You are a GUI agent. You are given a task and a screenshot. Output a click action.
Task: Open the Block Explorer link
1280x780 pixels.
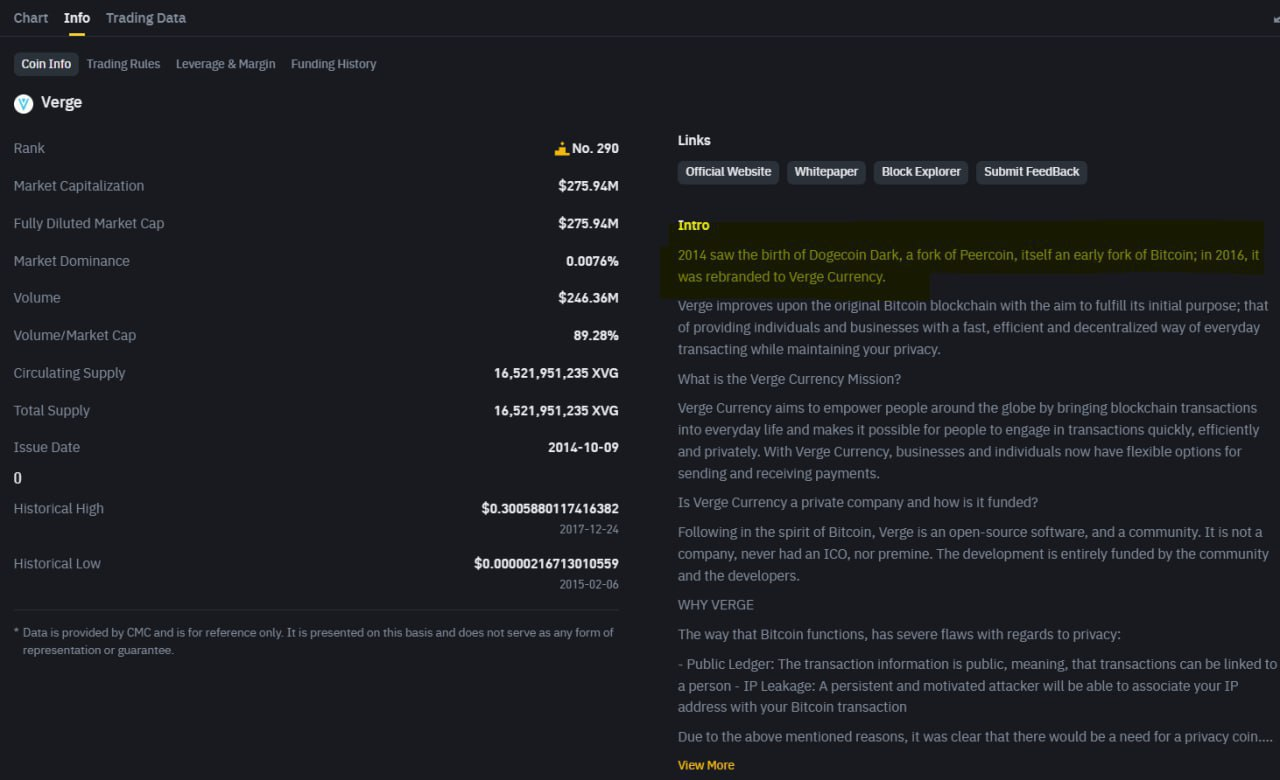(x=921, y=172)
